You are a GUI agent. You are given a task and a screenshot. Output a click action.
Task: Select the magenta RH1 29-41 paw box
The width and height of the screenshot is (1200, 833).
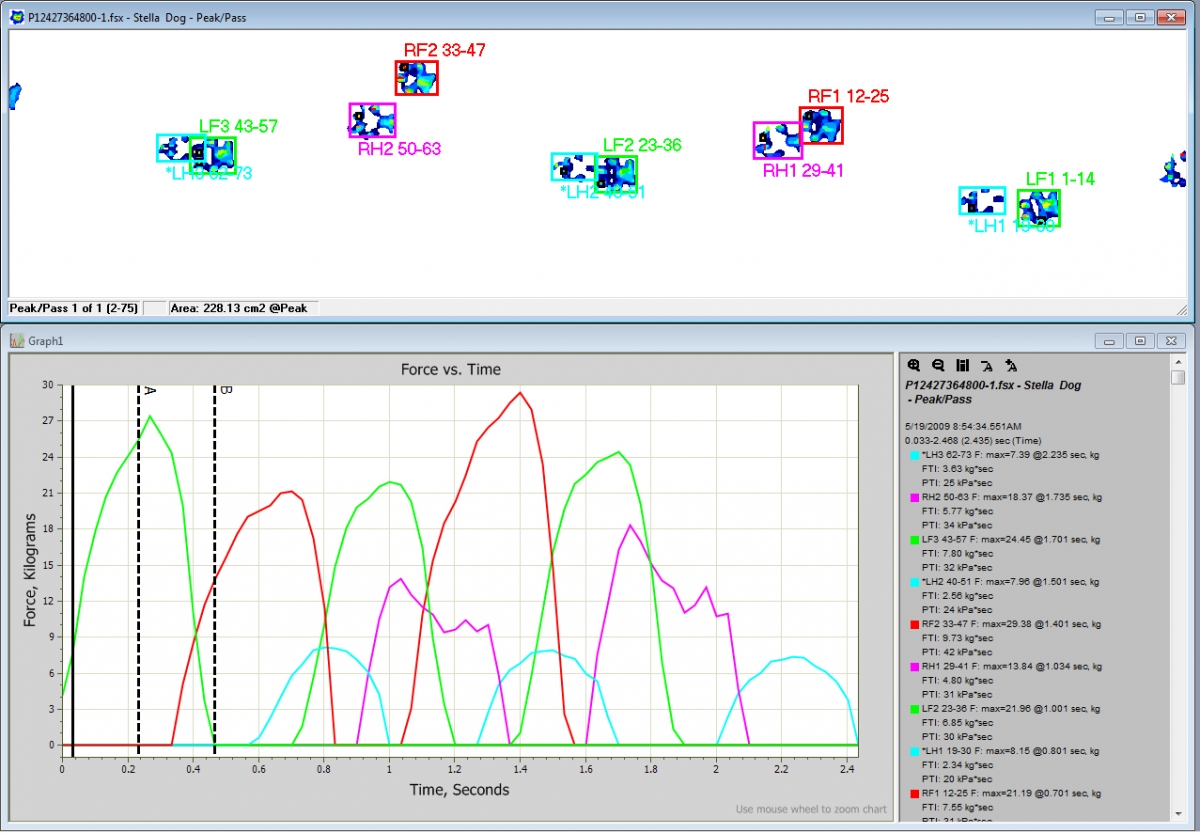(x=777, y=141)
